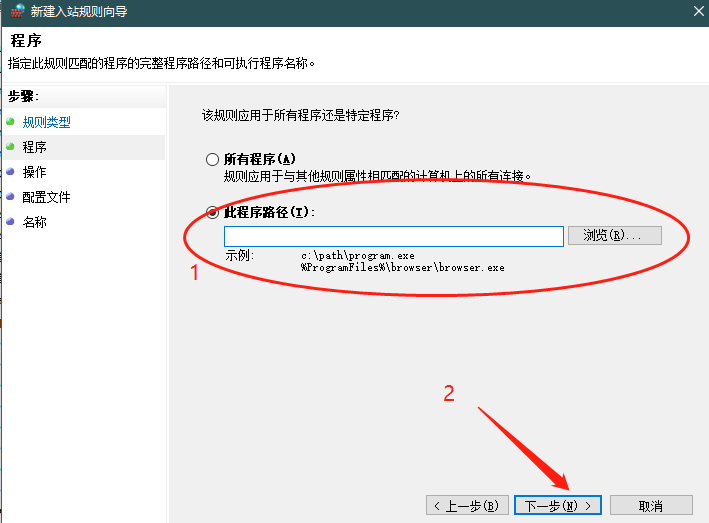This screenshot has height=523, width=709.
Task: Click the blue bullet beside 配置文件
Action: [10, 196]
